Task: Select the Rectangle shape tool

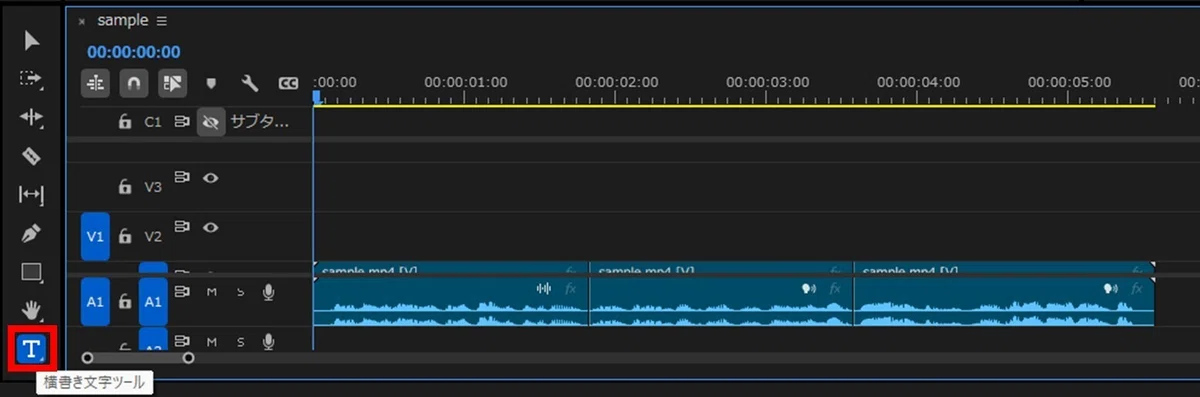Action: [x=32, y=272]
